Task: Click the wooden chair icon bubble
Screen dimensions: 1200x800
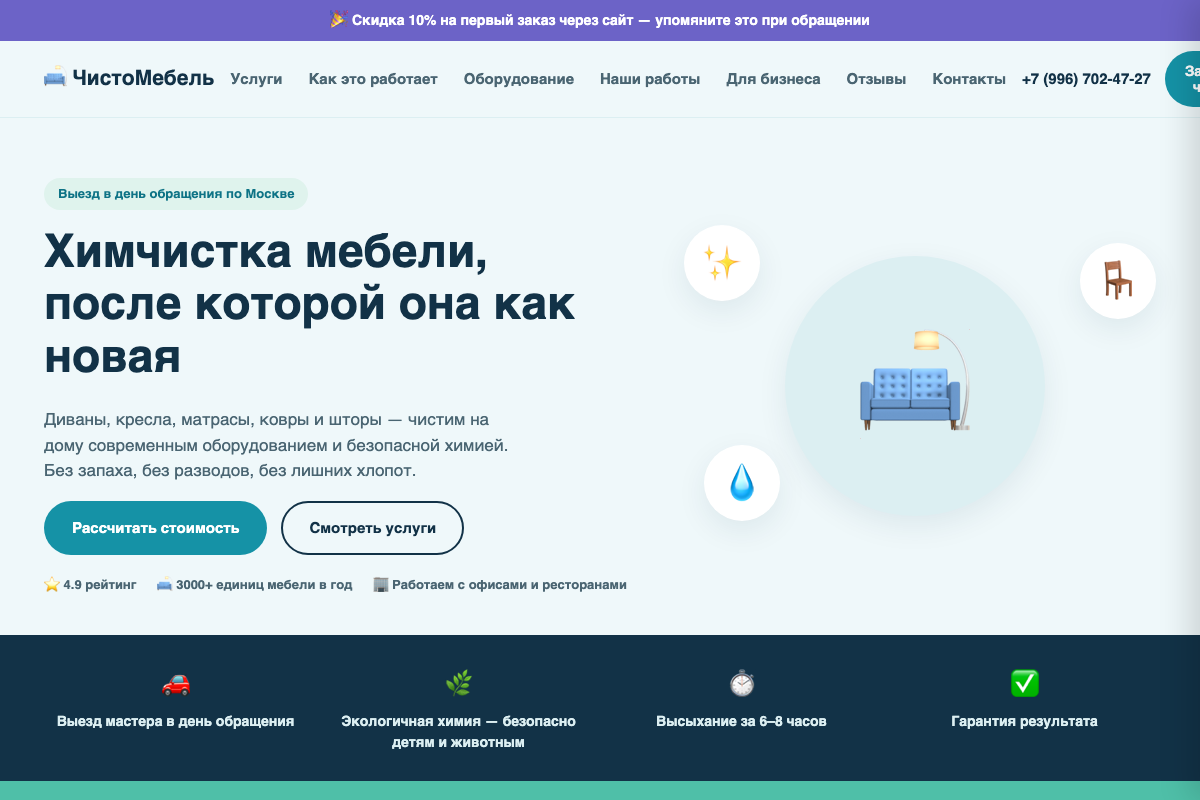Action: pyautogui.click(x=1118, y=281)
